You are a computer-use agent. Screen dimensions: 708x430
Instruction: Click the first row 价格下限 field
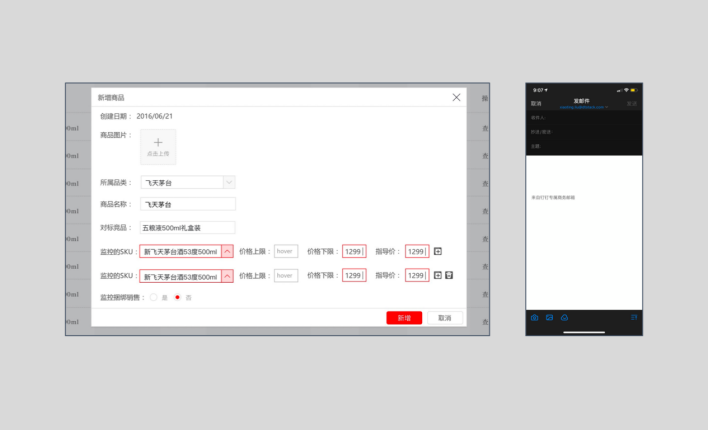tap(354, 251)
